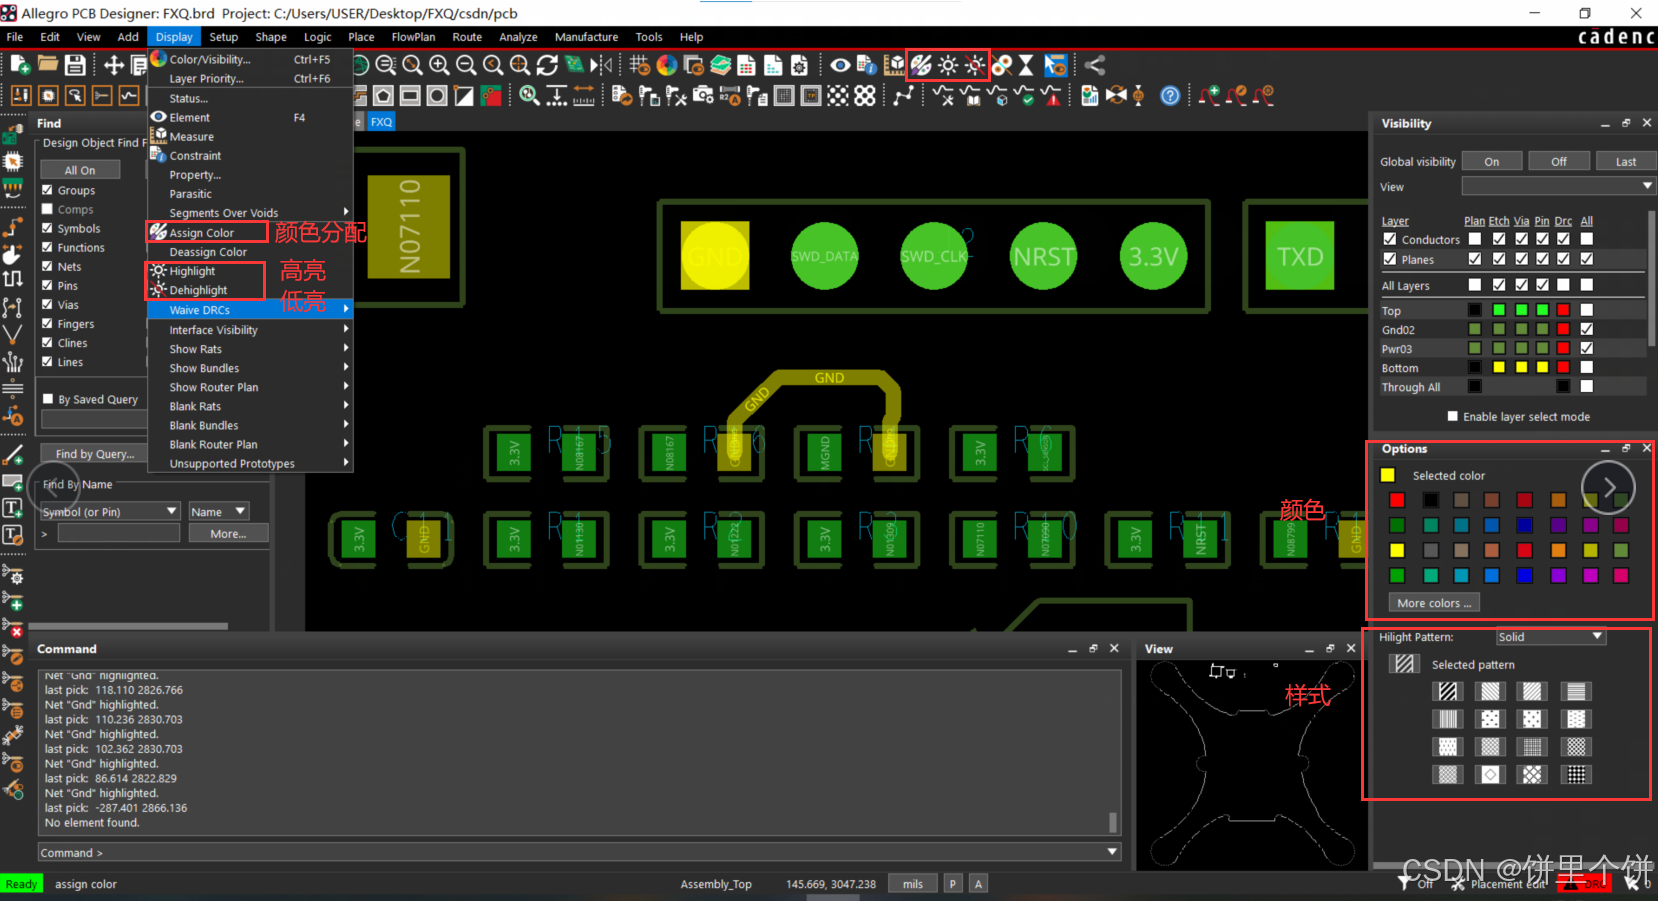
Task: Click the hourglass toolbar icon
Action: [x=1026, y=65]
